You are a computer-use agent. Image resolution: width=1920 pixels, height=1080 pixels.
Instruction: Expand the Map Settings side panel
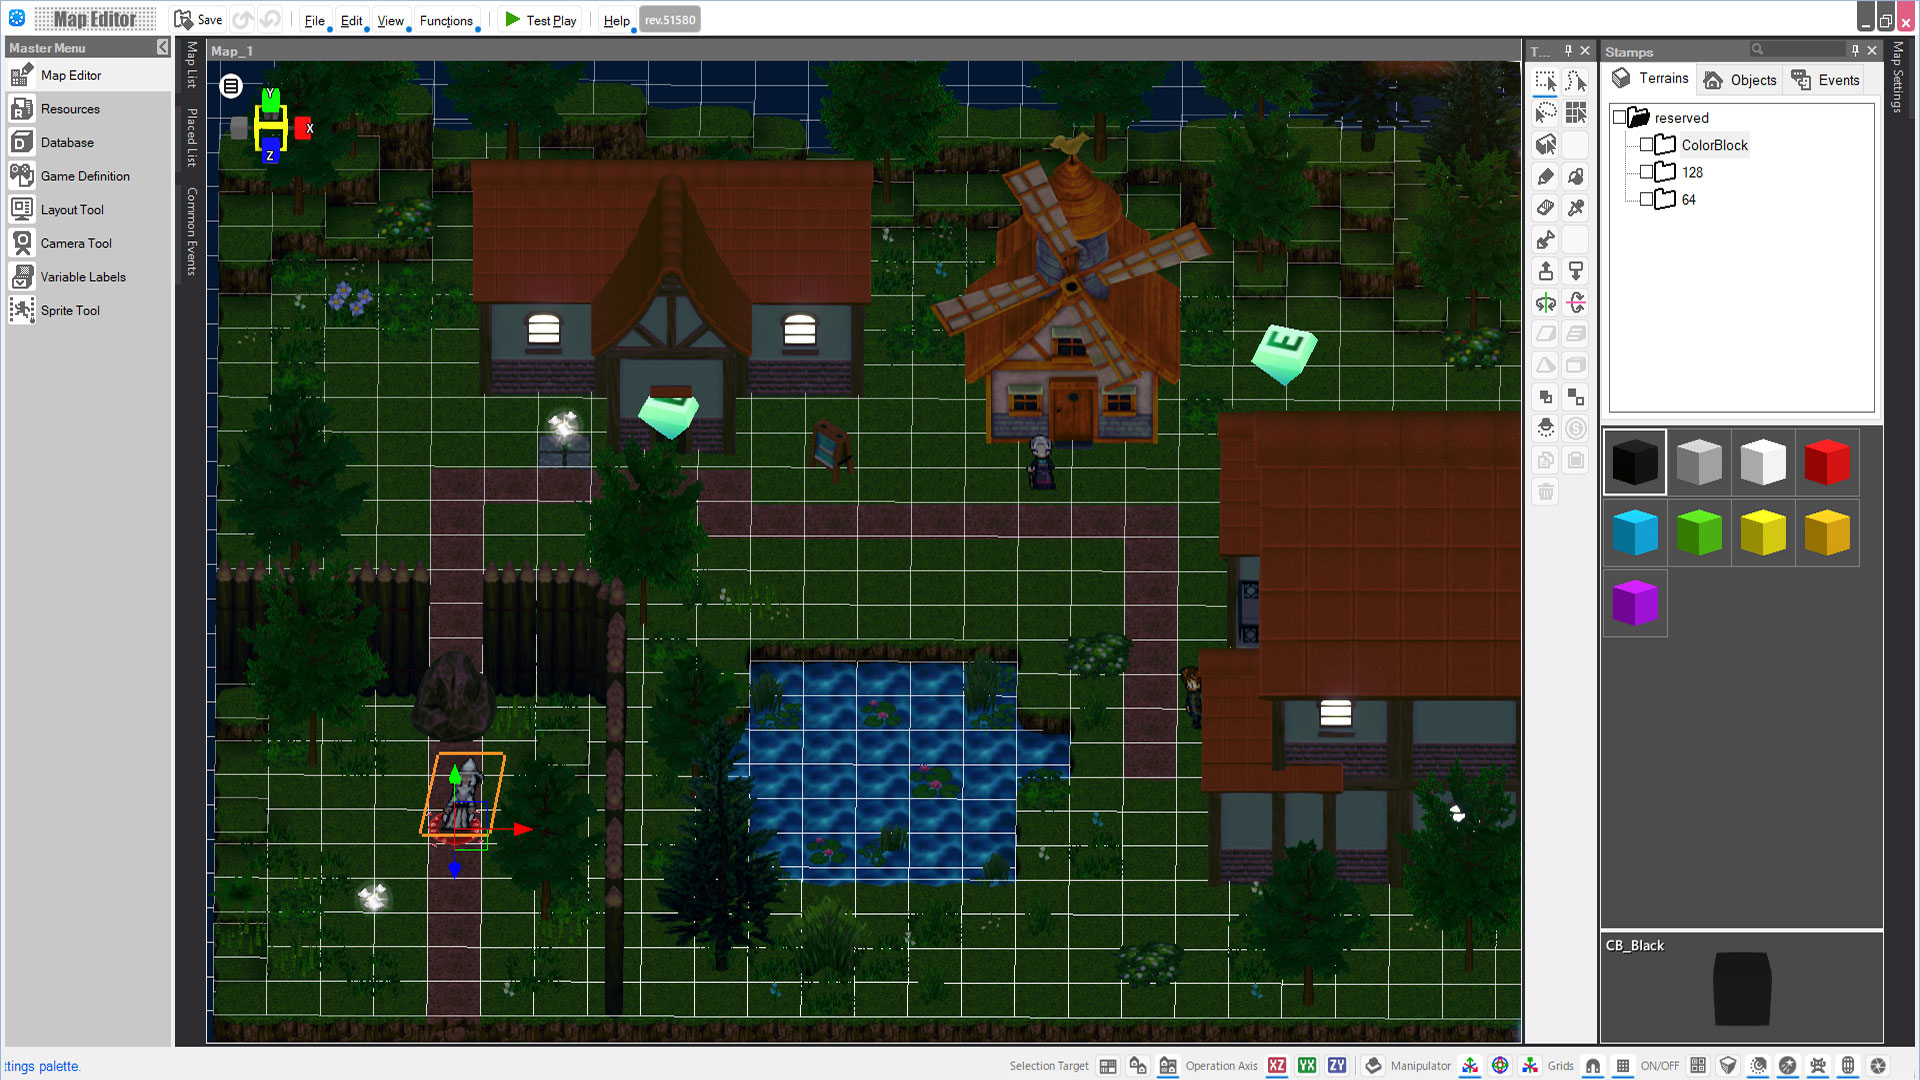1897,77
